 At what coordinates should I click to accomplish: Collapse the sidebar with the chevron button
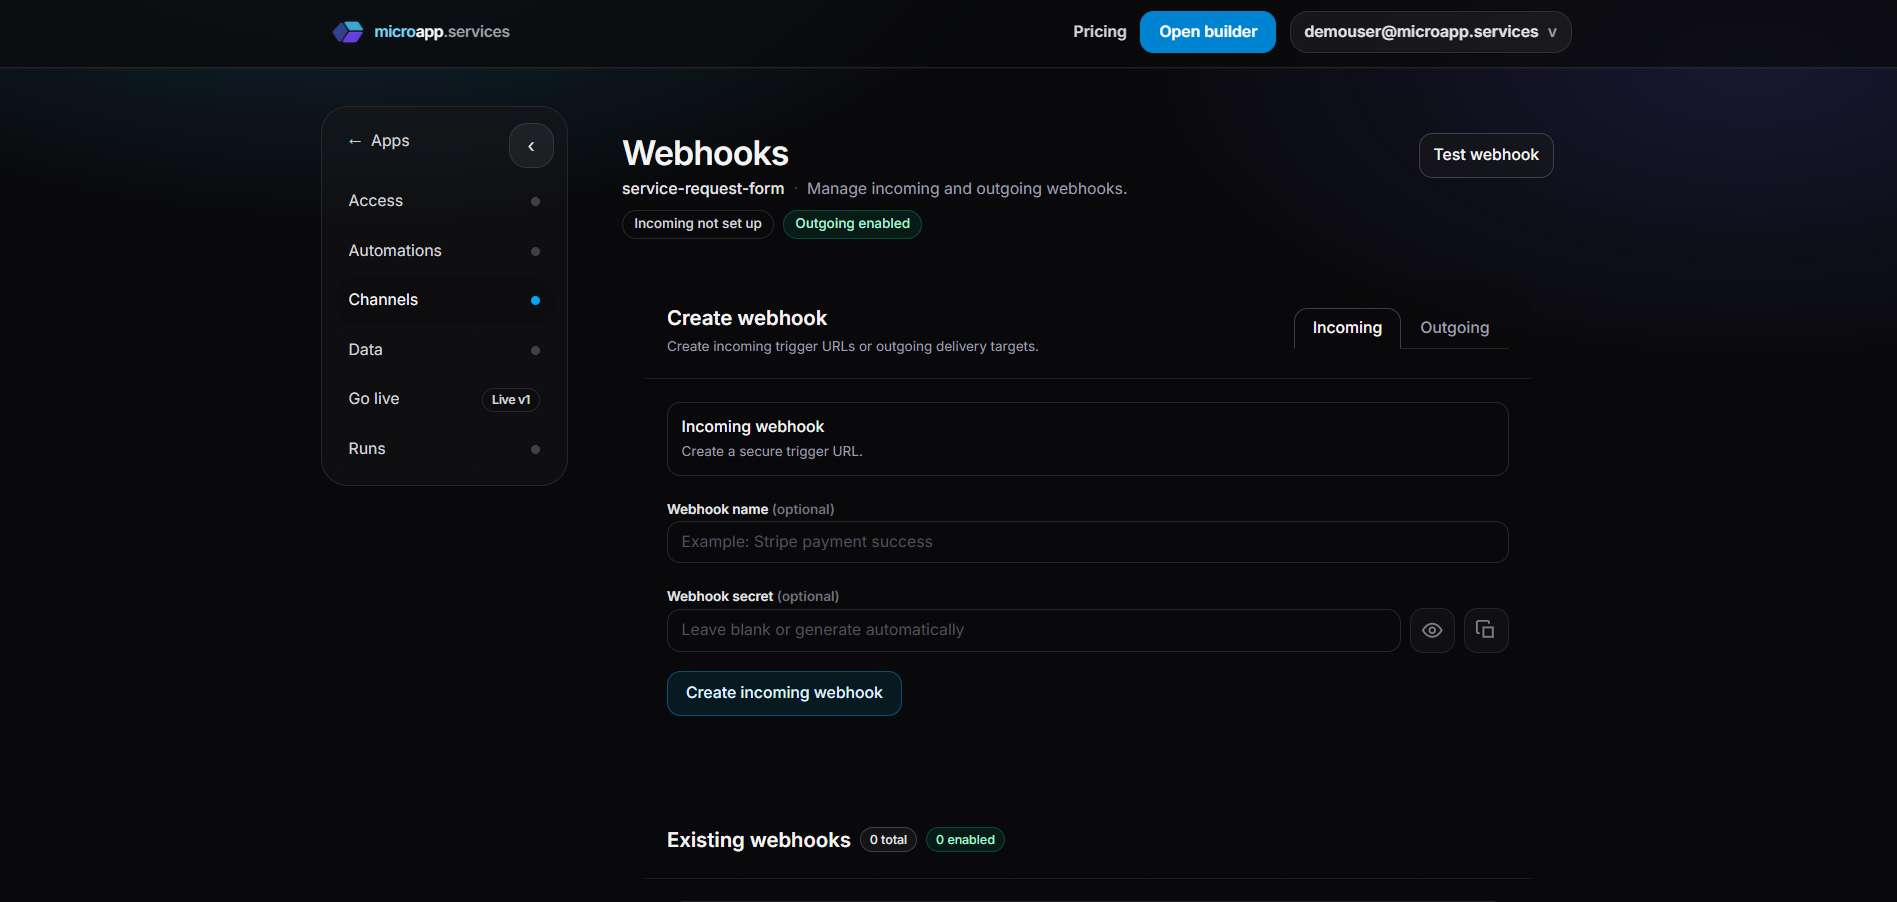(x=531, y=145)
